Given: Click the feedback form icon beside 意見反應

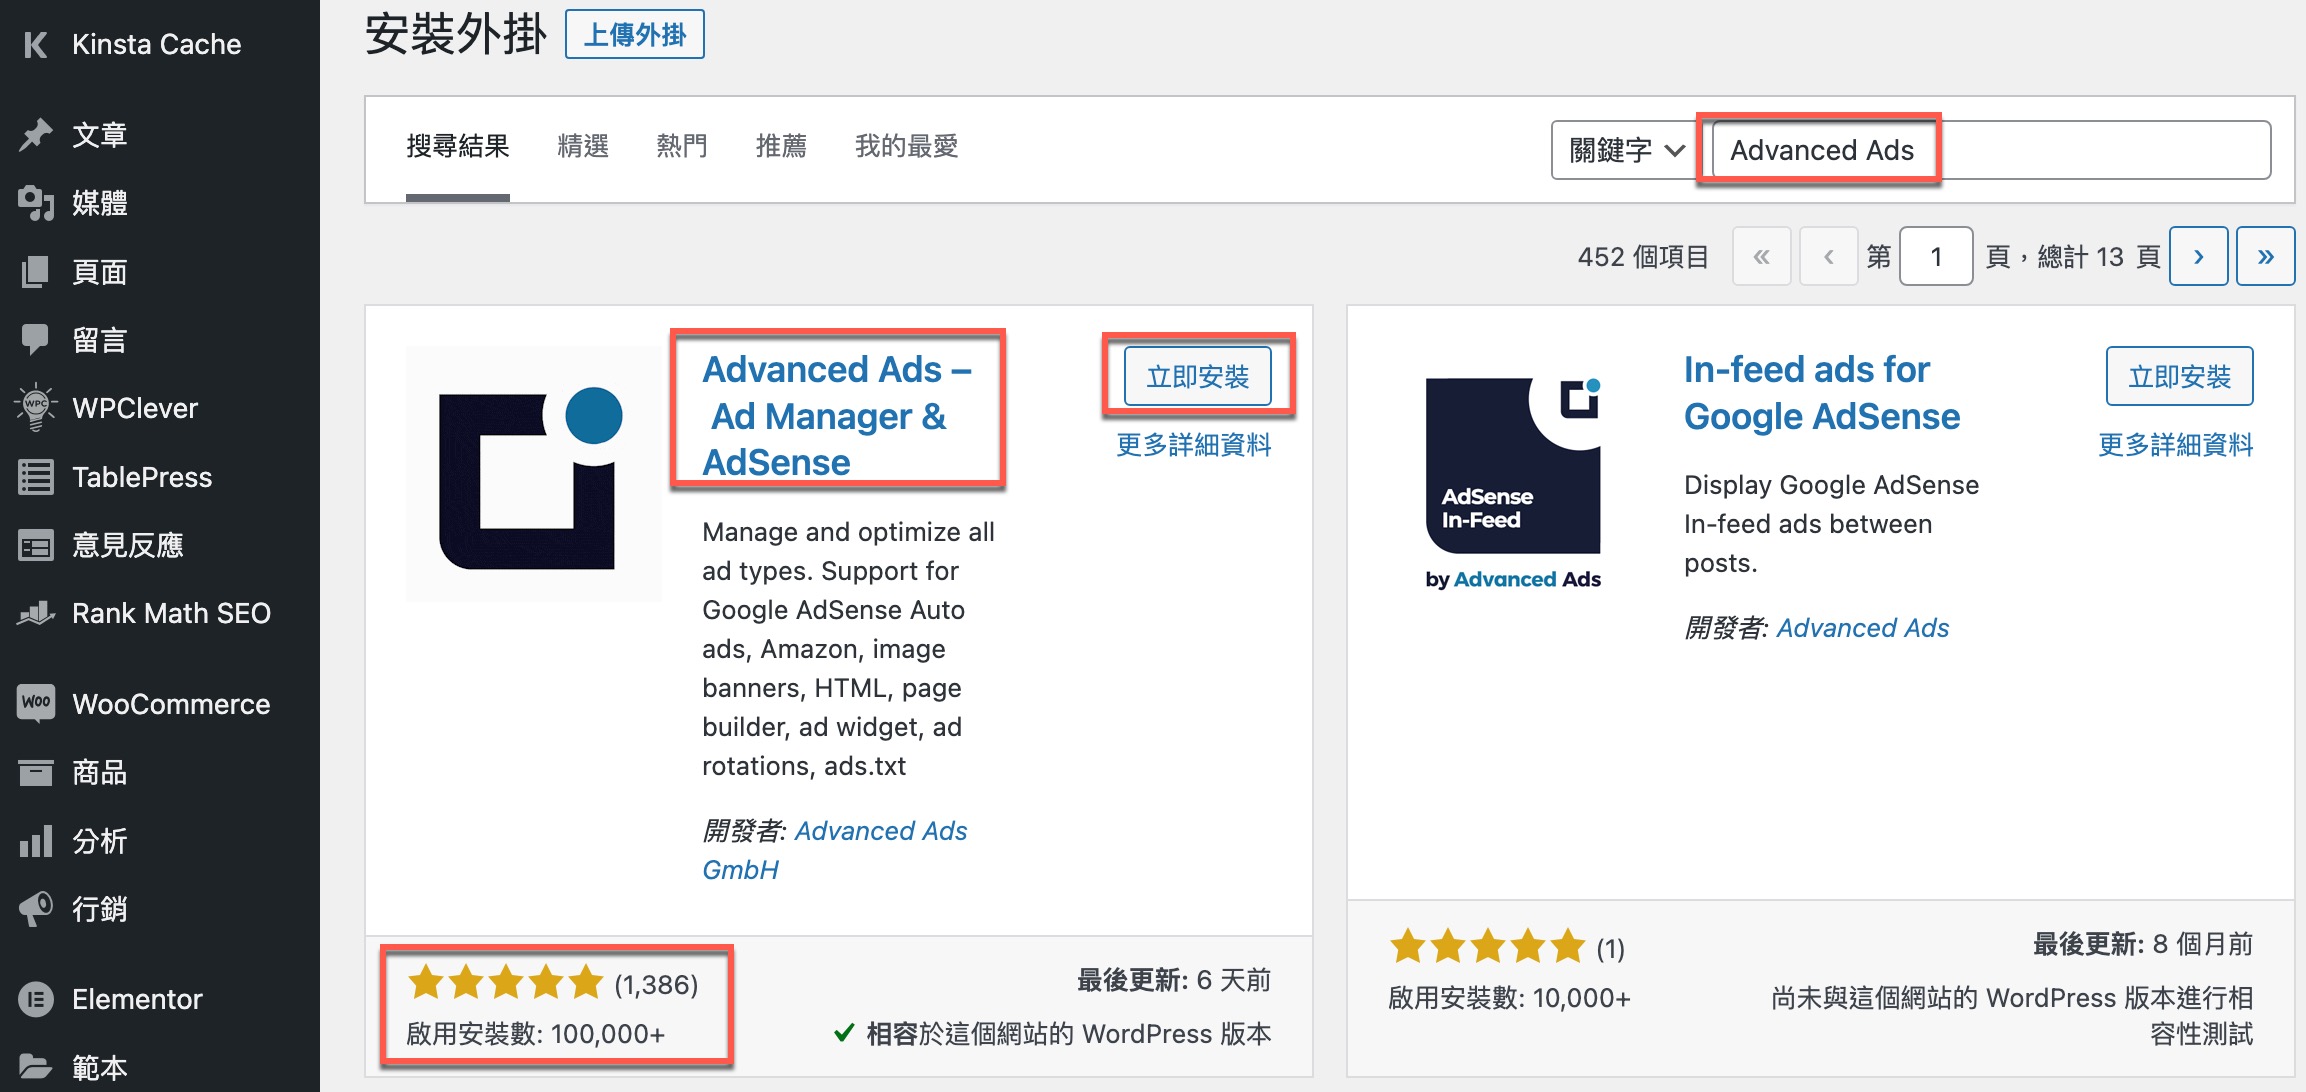Looking at the screenshot, I should coord(35,545).
